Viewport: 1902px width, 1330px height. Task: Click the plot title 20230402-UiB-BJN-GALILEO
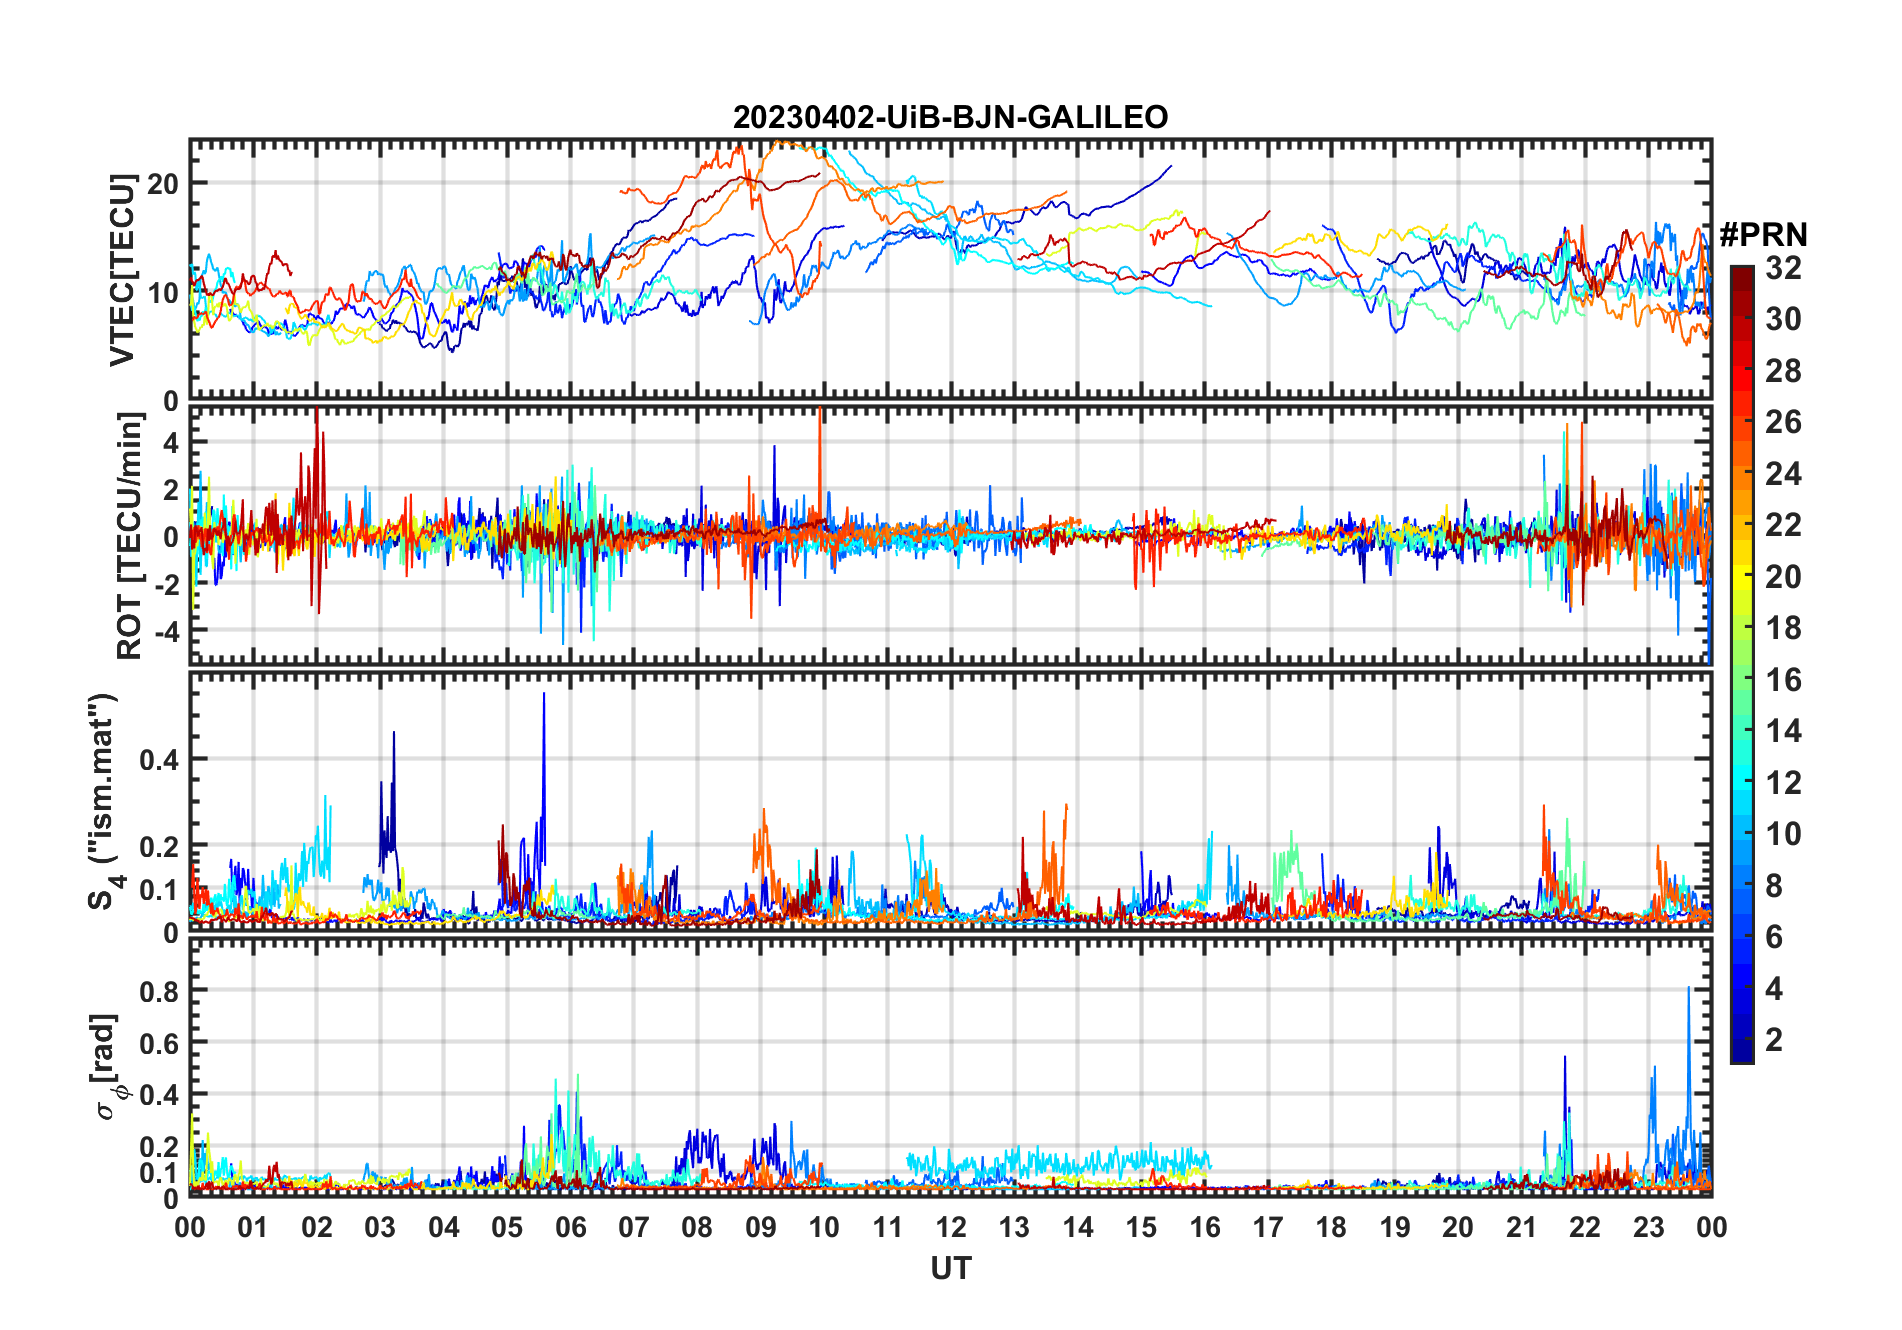[950, 118]
